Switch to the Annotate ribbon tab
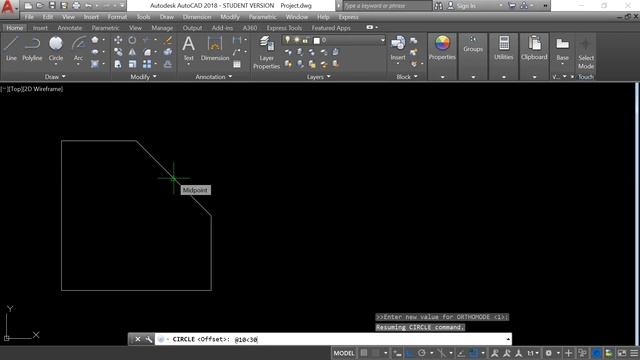Screen dimensions: 640x360 70,28
